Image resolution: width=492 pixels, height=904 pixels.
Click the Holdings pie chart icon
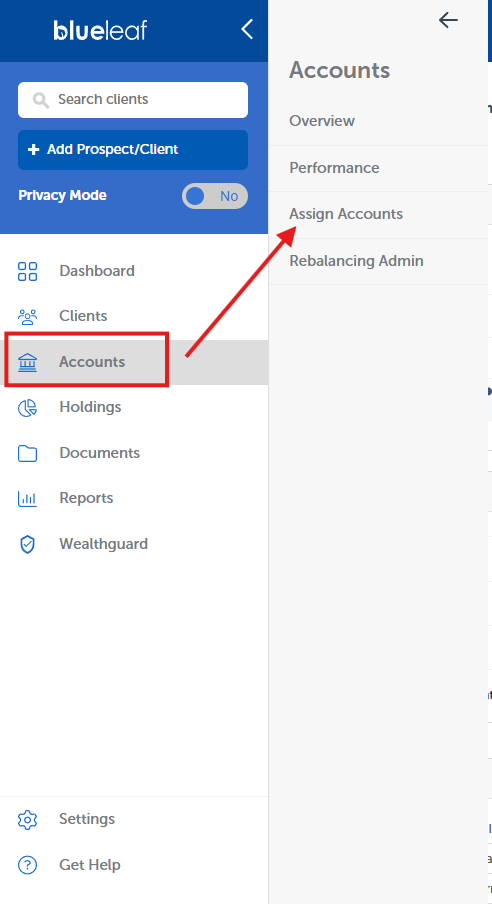pos(27,408)
